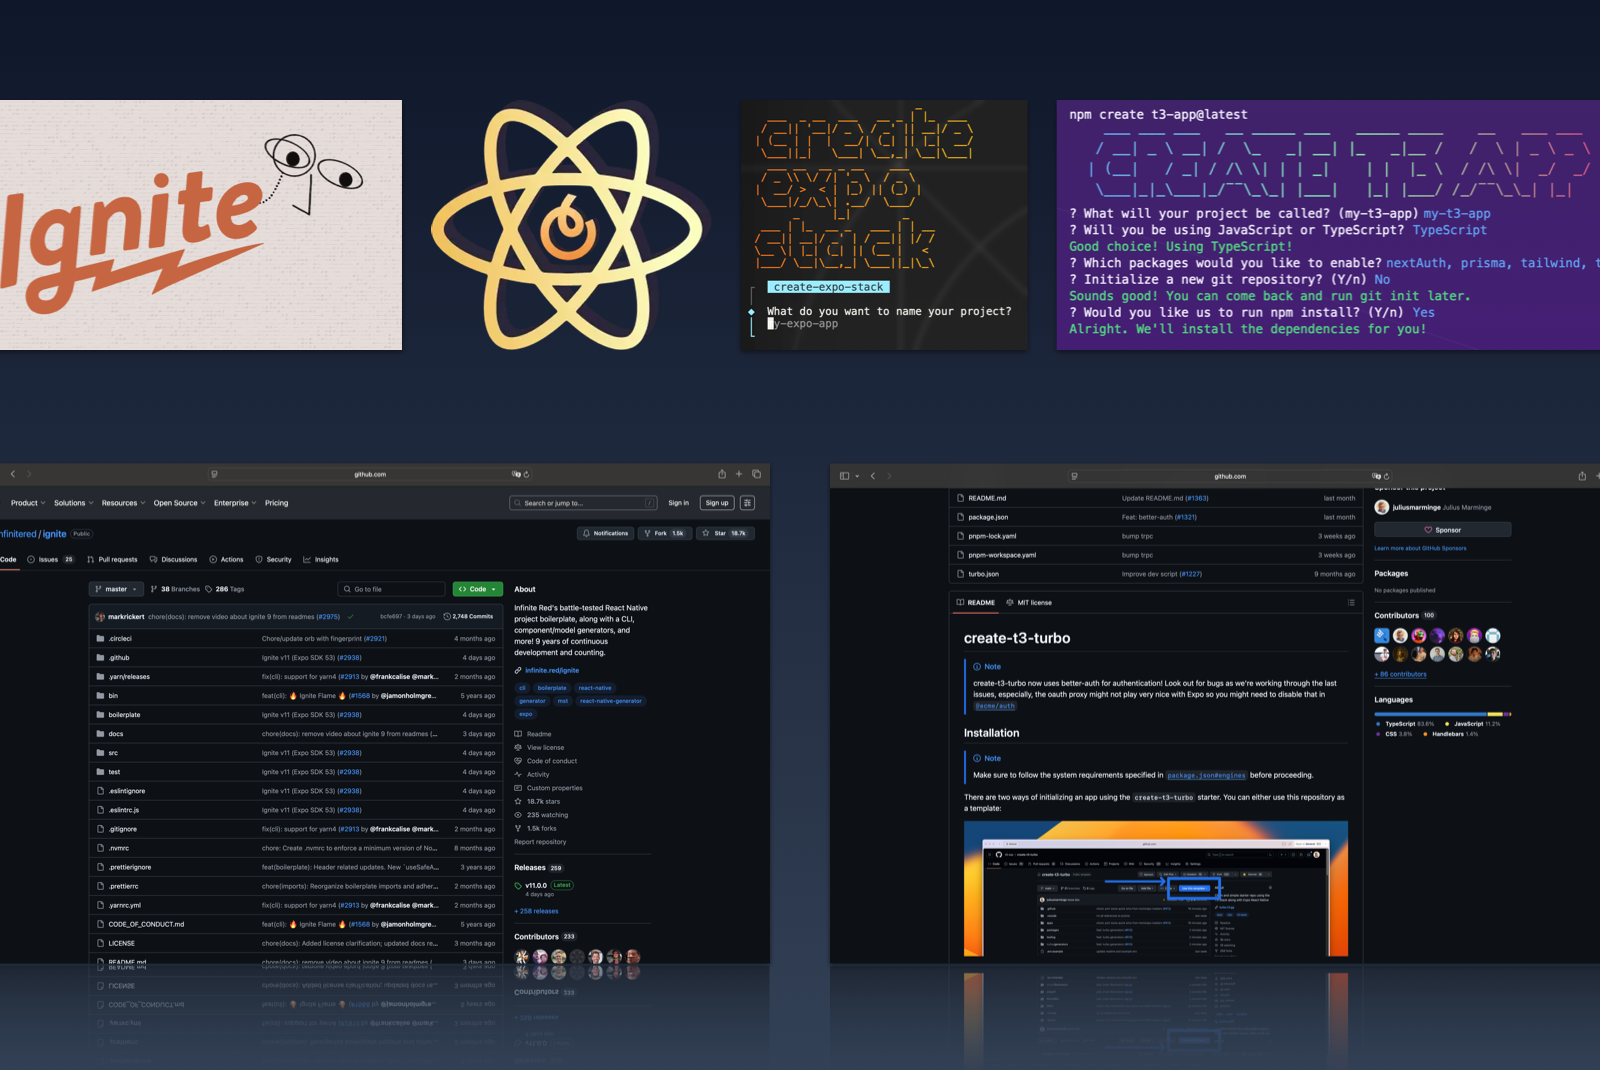Expand the Open Source navigation menu
The image size is (1600, 1070).
tap(178, 503)
